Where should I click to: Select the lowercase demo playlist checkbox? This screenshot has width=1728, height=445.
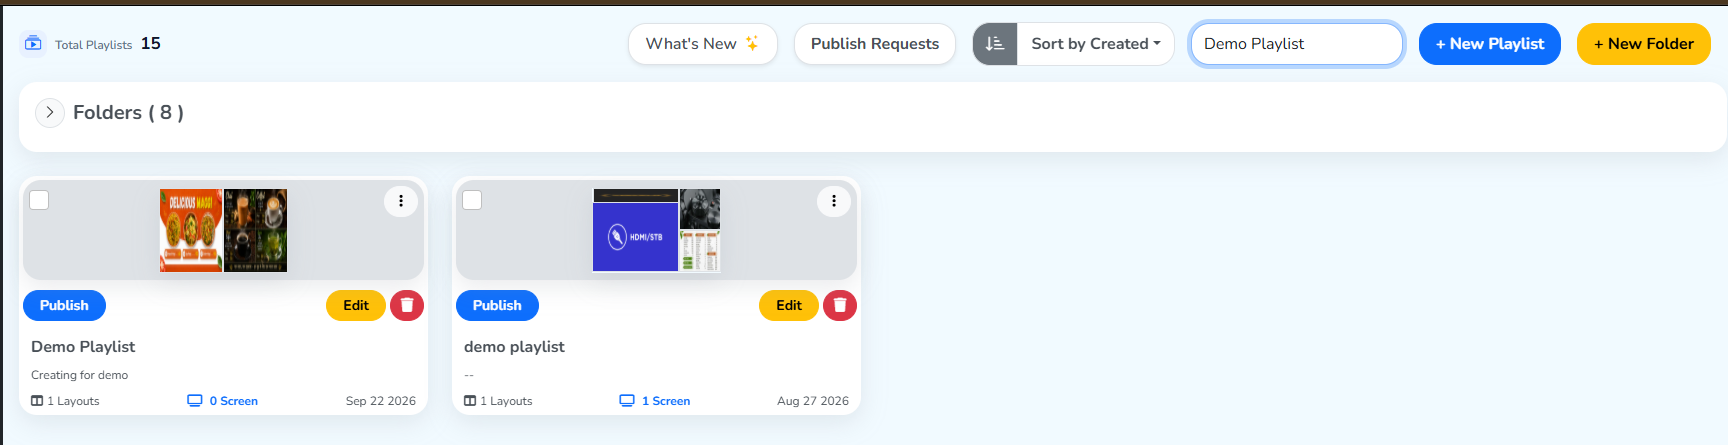[x=472, y=200]
